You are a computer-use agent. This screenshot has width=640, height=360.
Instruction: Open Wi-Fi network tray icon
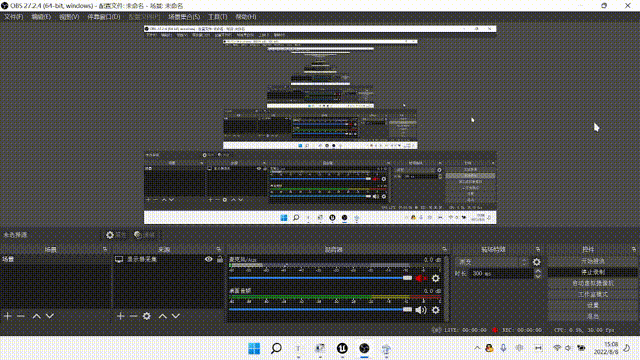pos(557,348)
